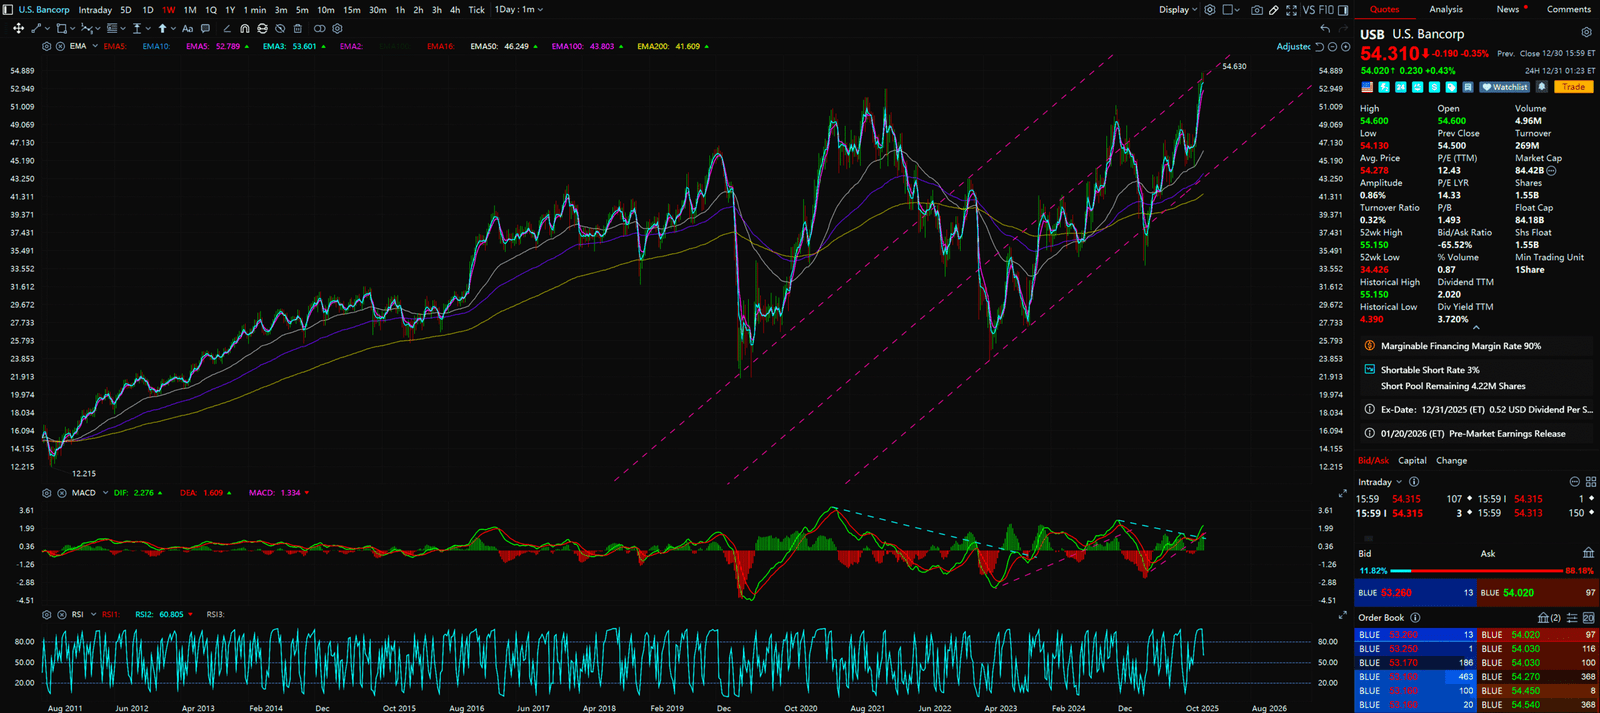Switch to the Analysis tab
Viewport: 1600px width, 713px height.
coord(1445,10)
